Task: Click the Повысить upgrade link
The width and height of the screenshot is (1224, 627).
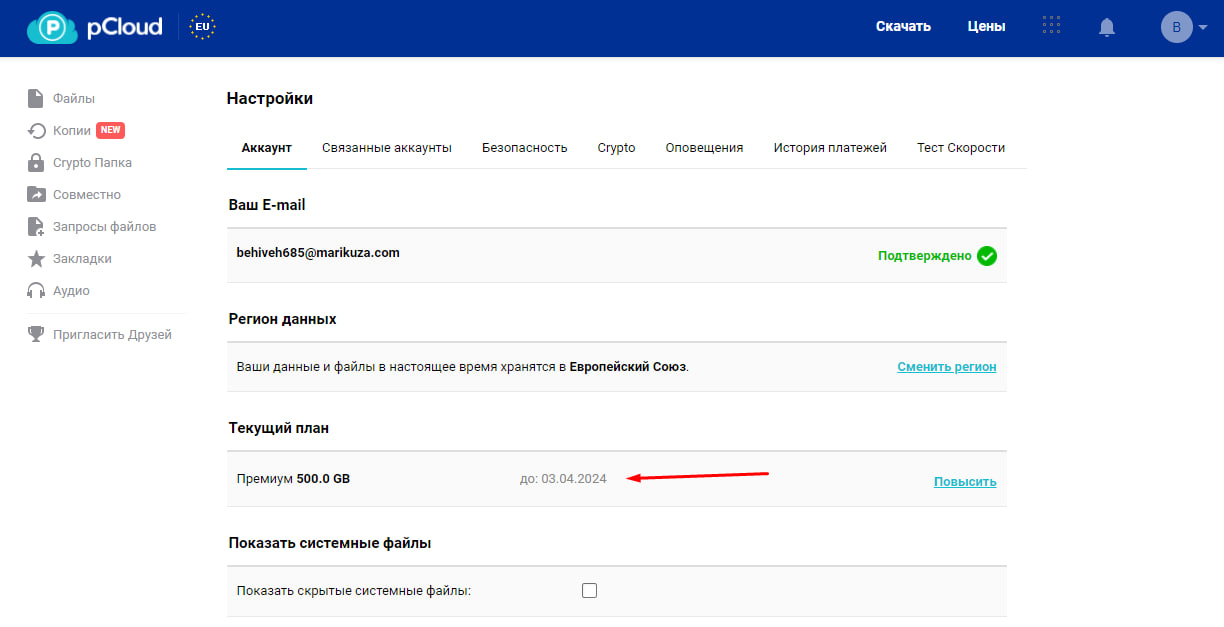Action: coord(964,482)
